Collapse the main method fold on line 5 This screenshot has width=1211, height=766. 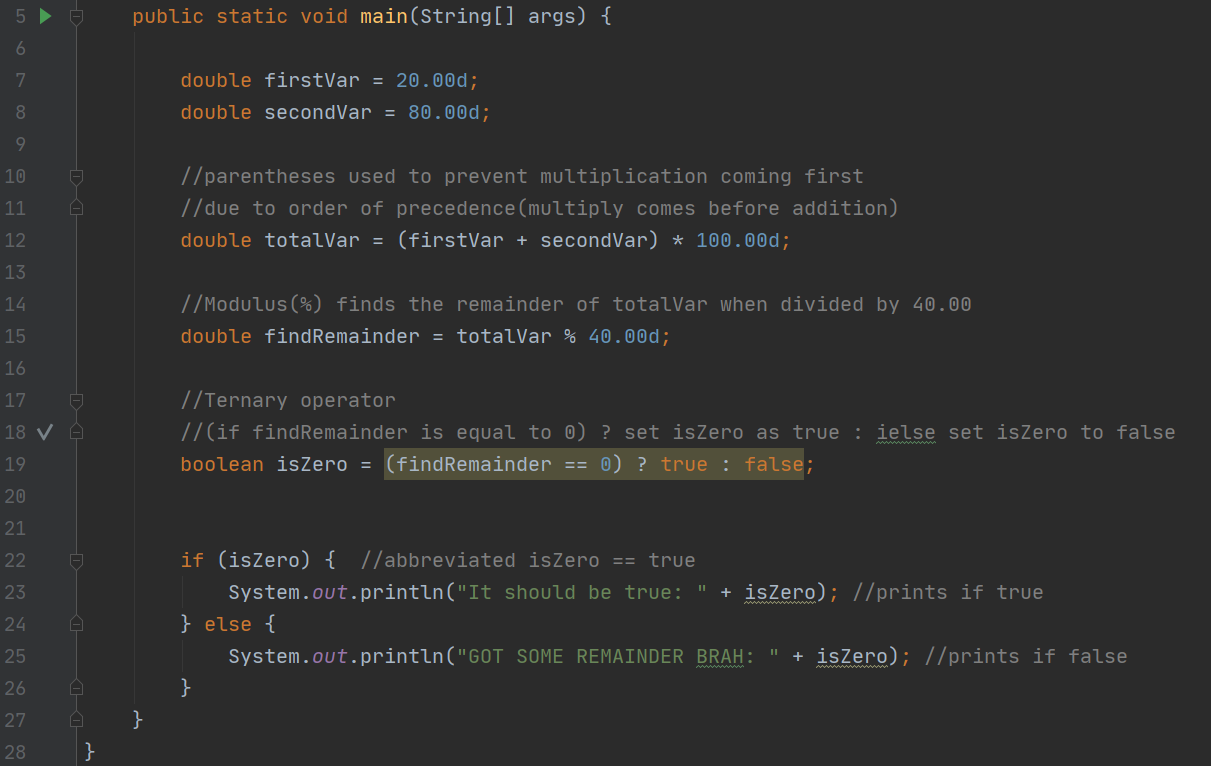tap(77, 17)
